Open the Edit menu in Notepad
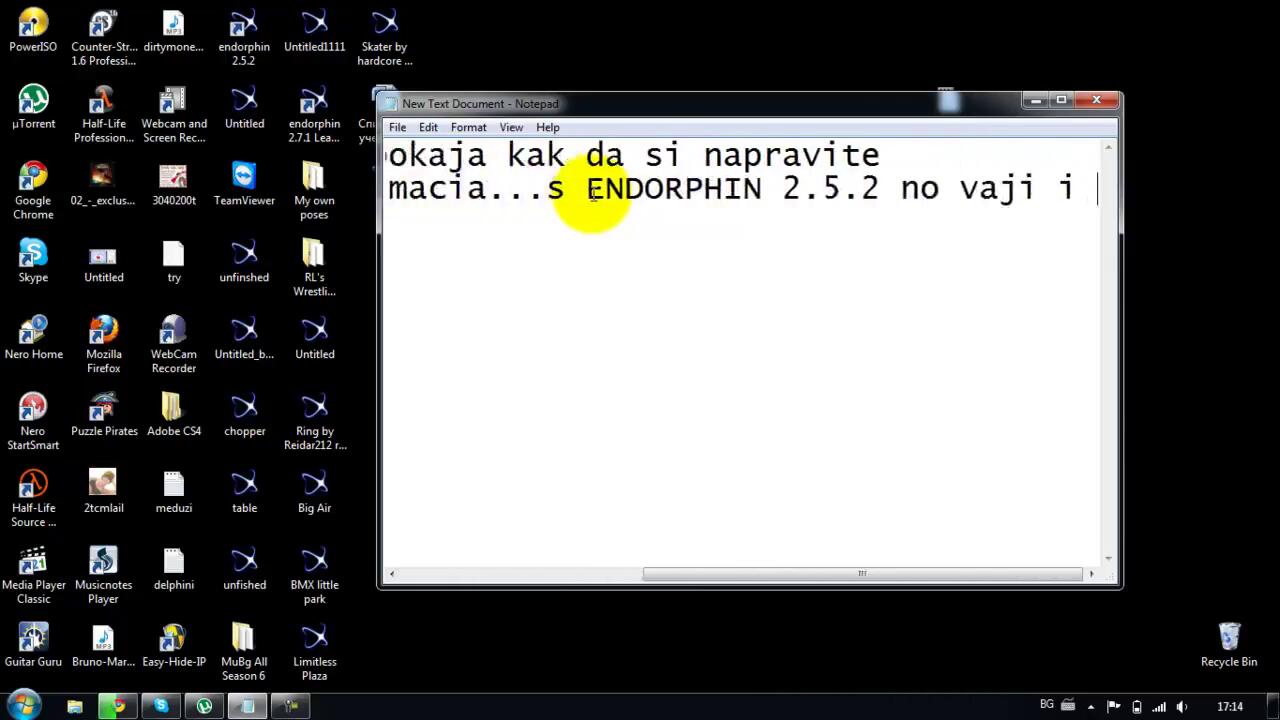The image size is (1280, 720). tap(428, 127)
